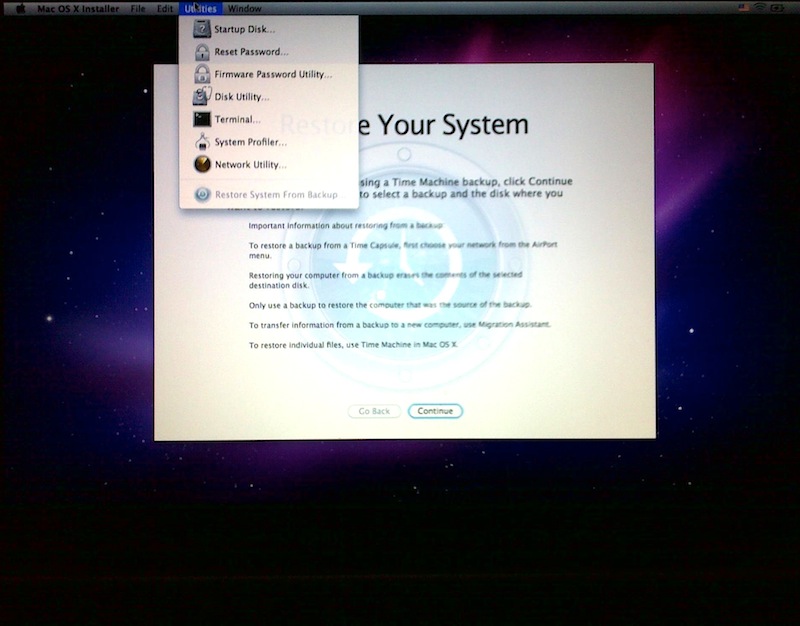Click 'Only use a backup to restore' sentence

(x=390, y=305)
